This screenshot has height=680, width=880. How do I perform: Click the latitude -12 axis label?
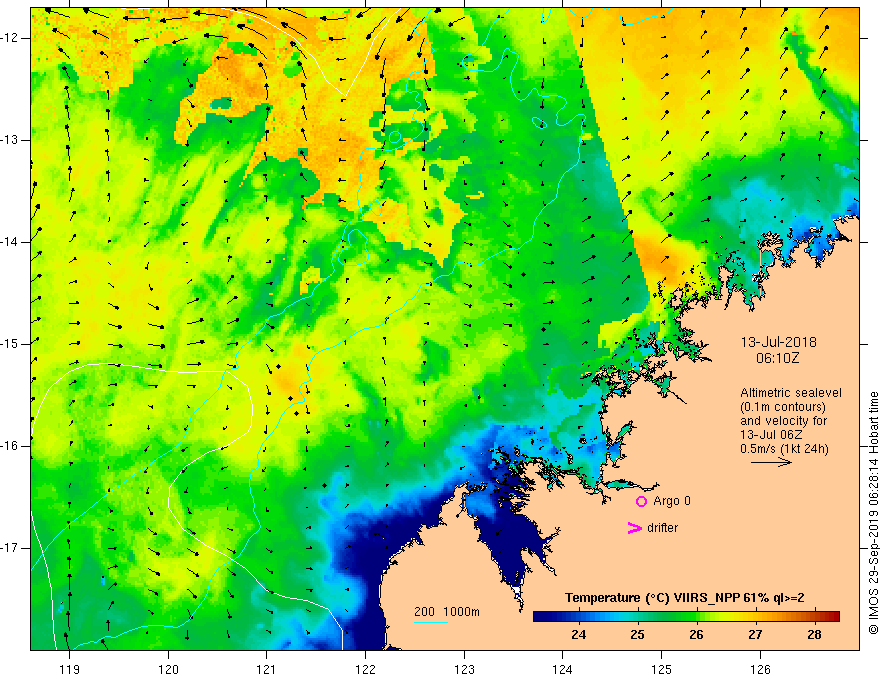point(10,38)
